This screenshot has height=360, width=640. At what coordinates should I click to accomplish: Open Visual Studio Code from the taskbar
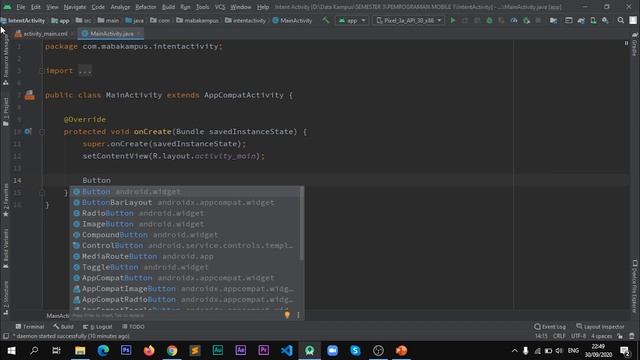tap(287, 351)
